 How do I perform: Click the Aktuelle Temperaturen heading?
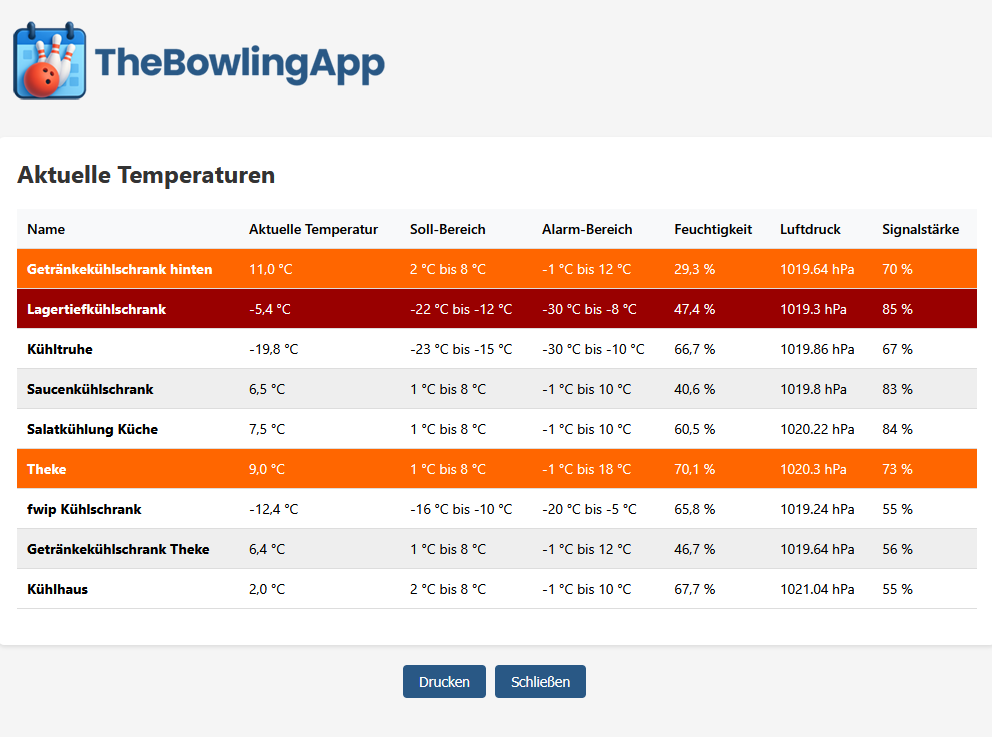[146, 175]
